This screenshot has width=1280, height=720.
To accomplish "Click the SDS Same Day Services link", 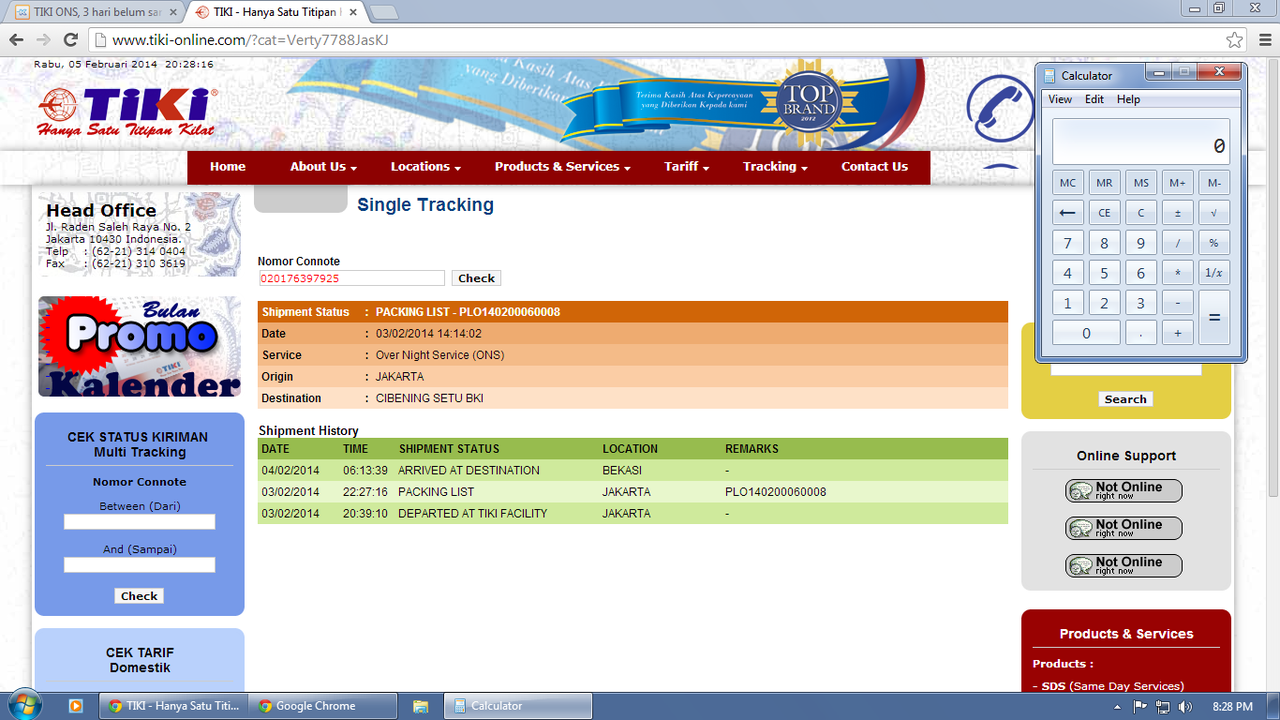I will point(1108,686).
